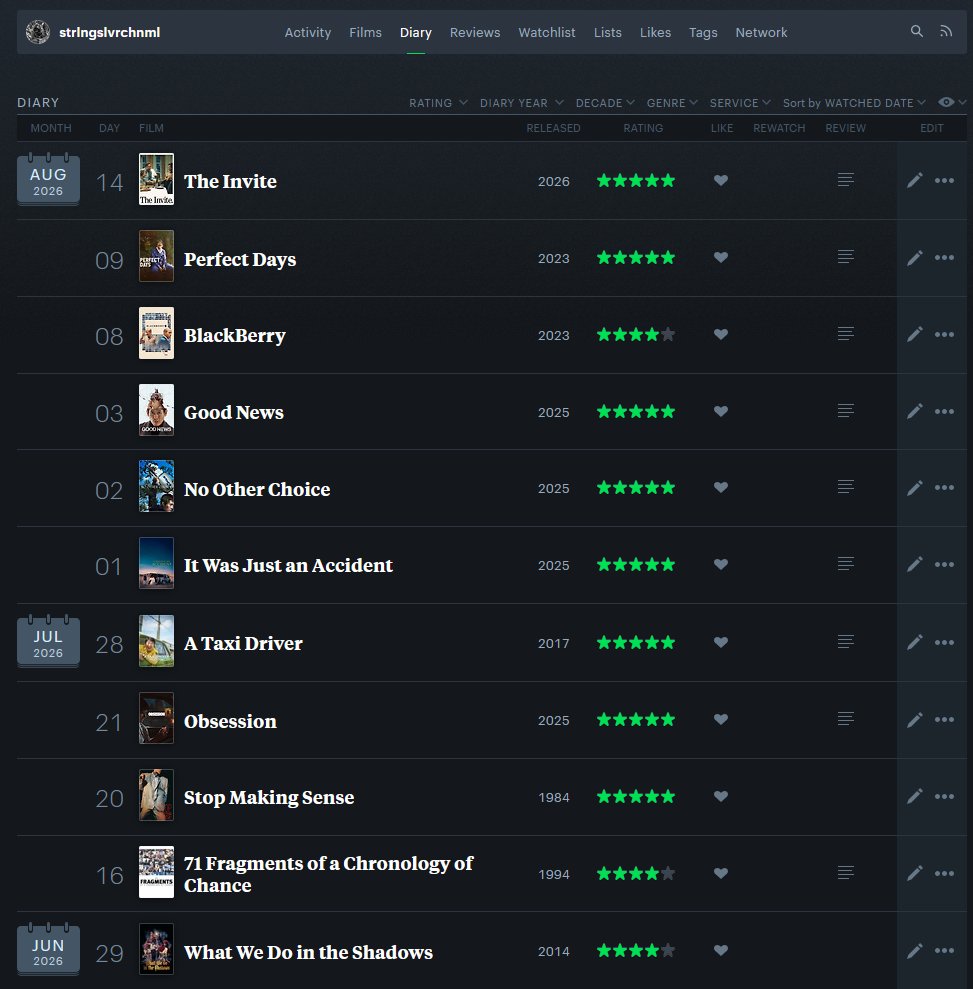Expand the GENRE filter dropdown
This screenshot has width=973, height=989.
pos(672,103)
